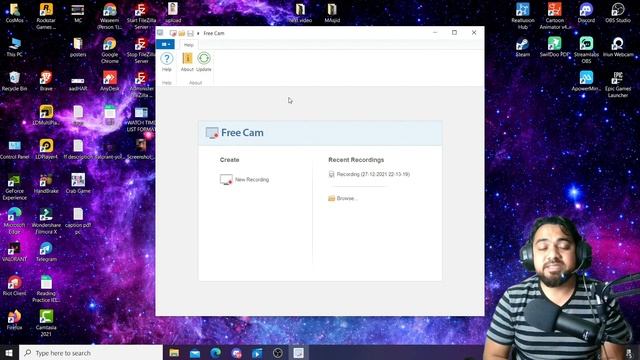Open Edge browser from taskbar
This screenshot has height=360, width=640.
pos(216,353)
